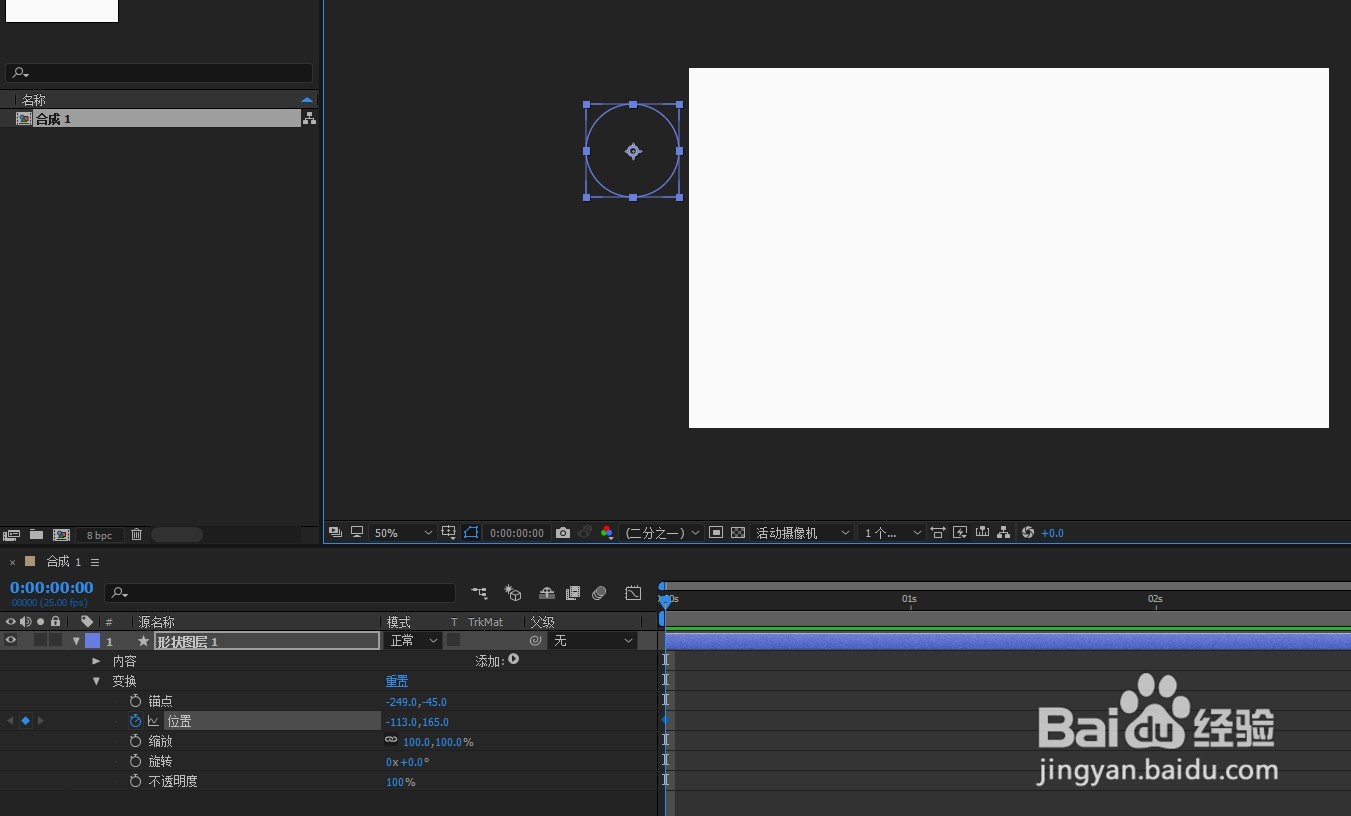Open the (二分之一) resolution dropdown

click(x=662, y=533)
